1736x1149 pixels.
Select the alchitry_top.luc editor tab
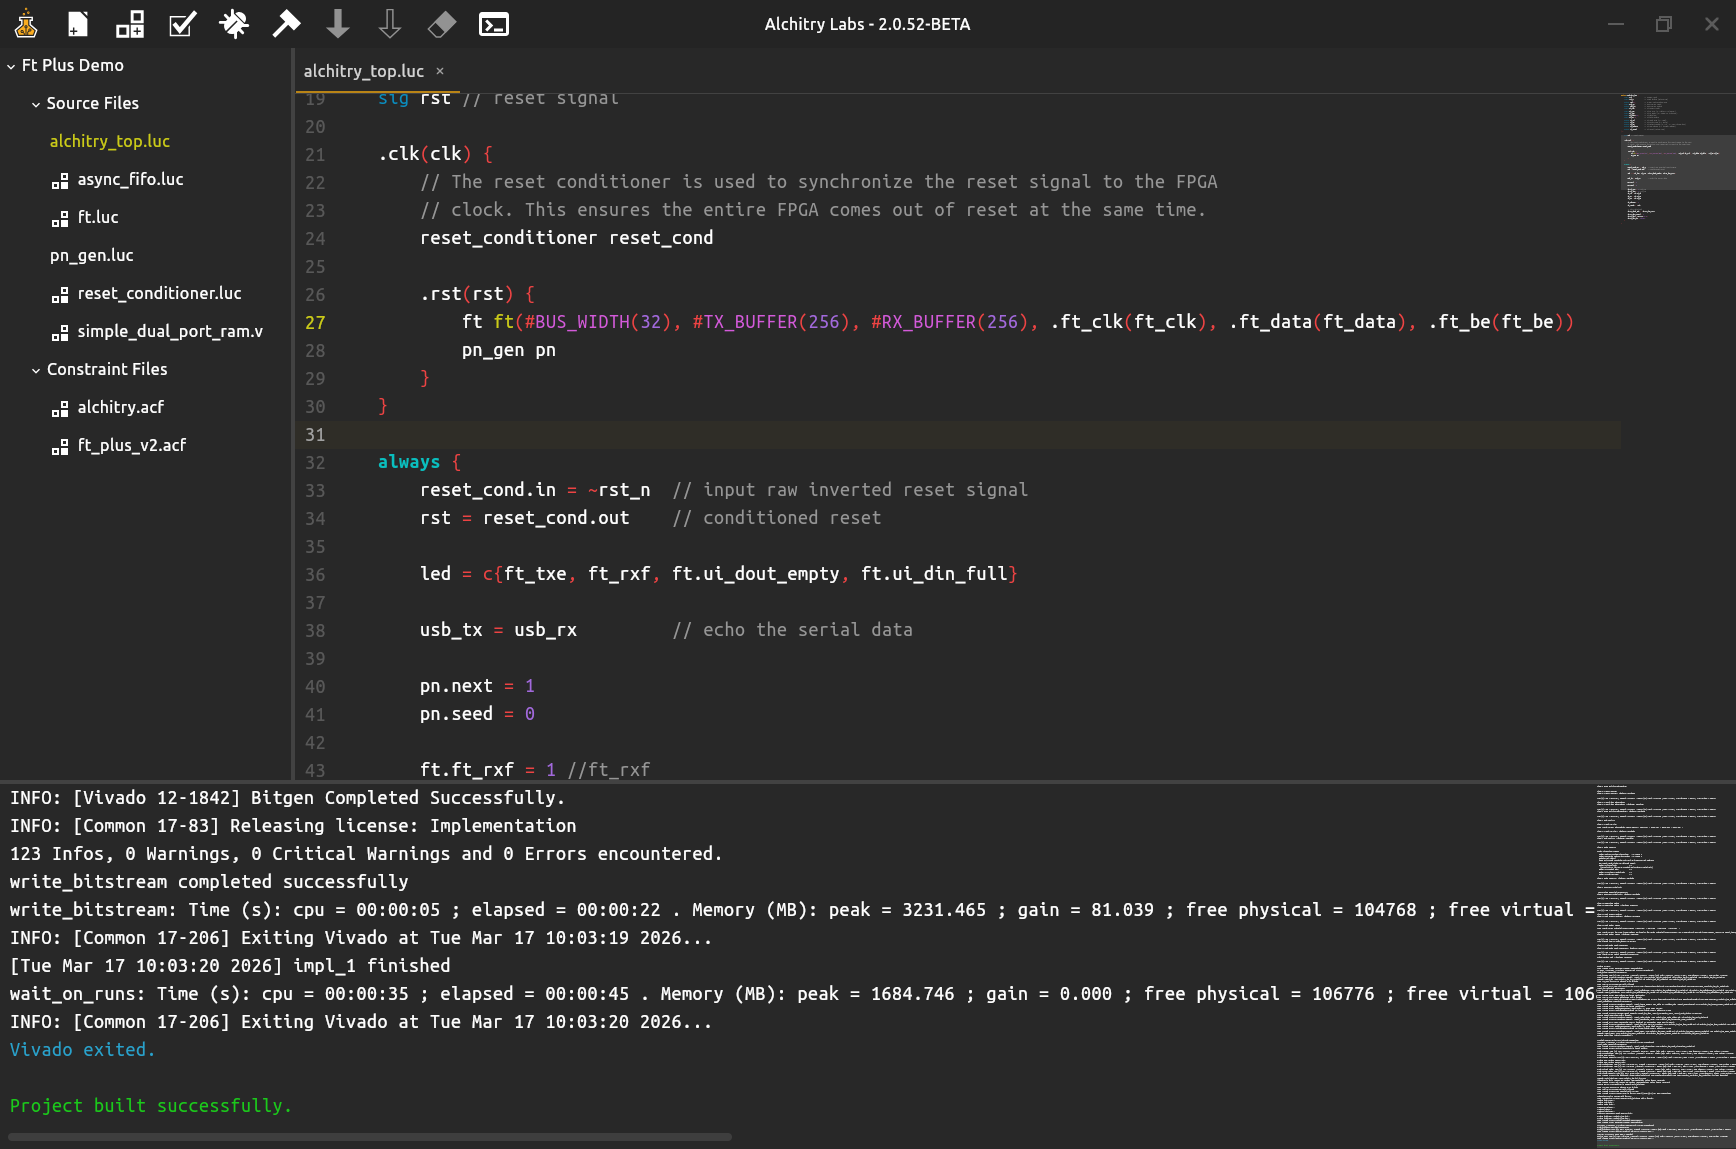tap(365, 71)
